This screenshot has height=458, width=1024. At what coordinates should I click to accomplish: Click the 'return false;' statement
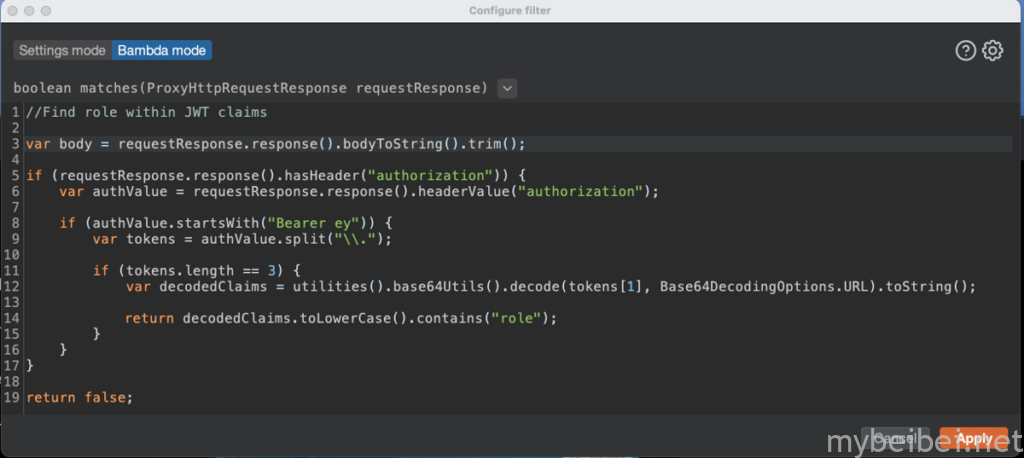click(79, 398)
